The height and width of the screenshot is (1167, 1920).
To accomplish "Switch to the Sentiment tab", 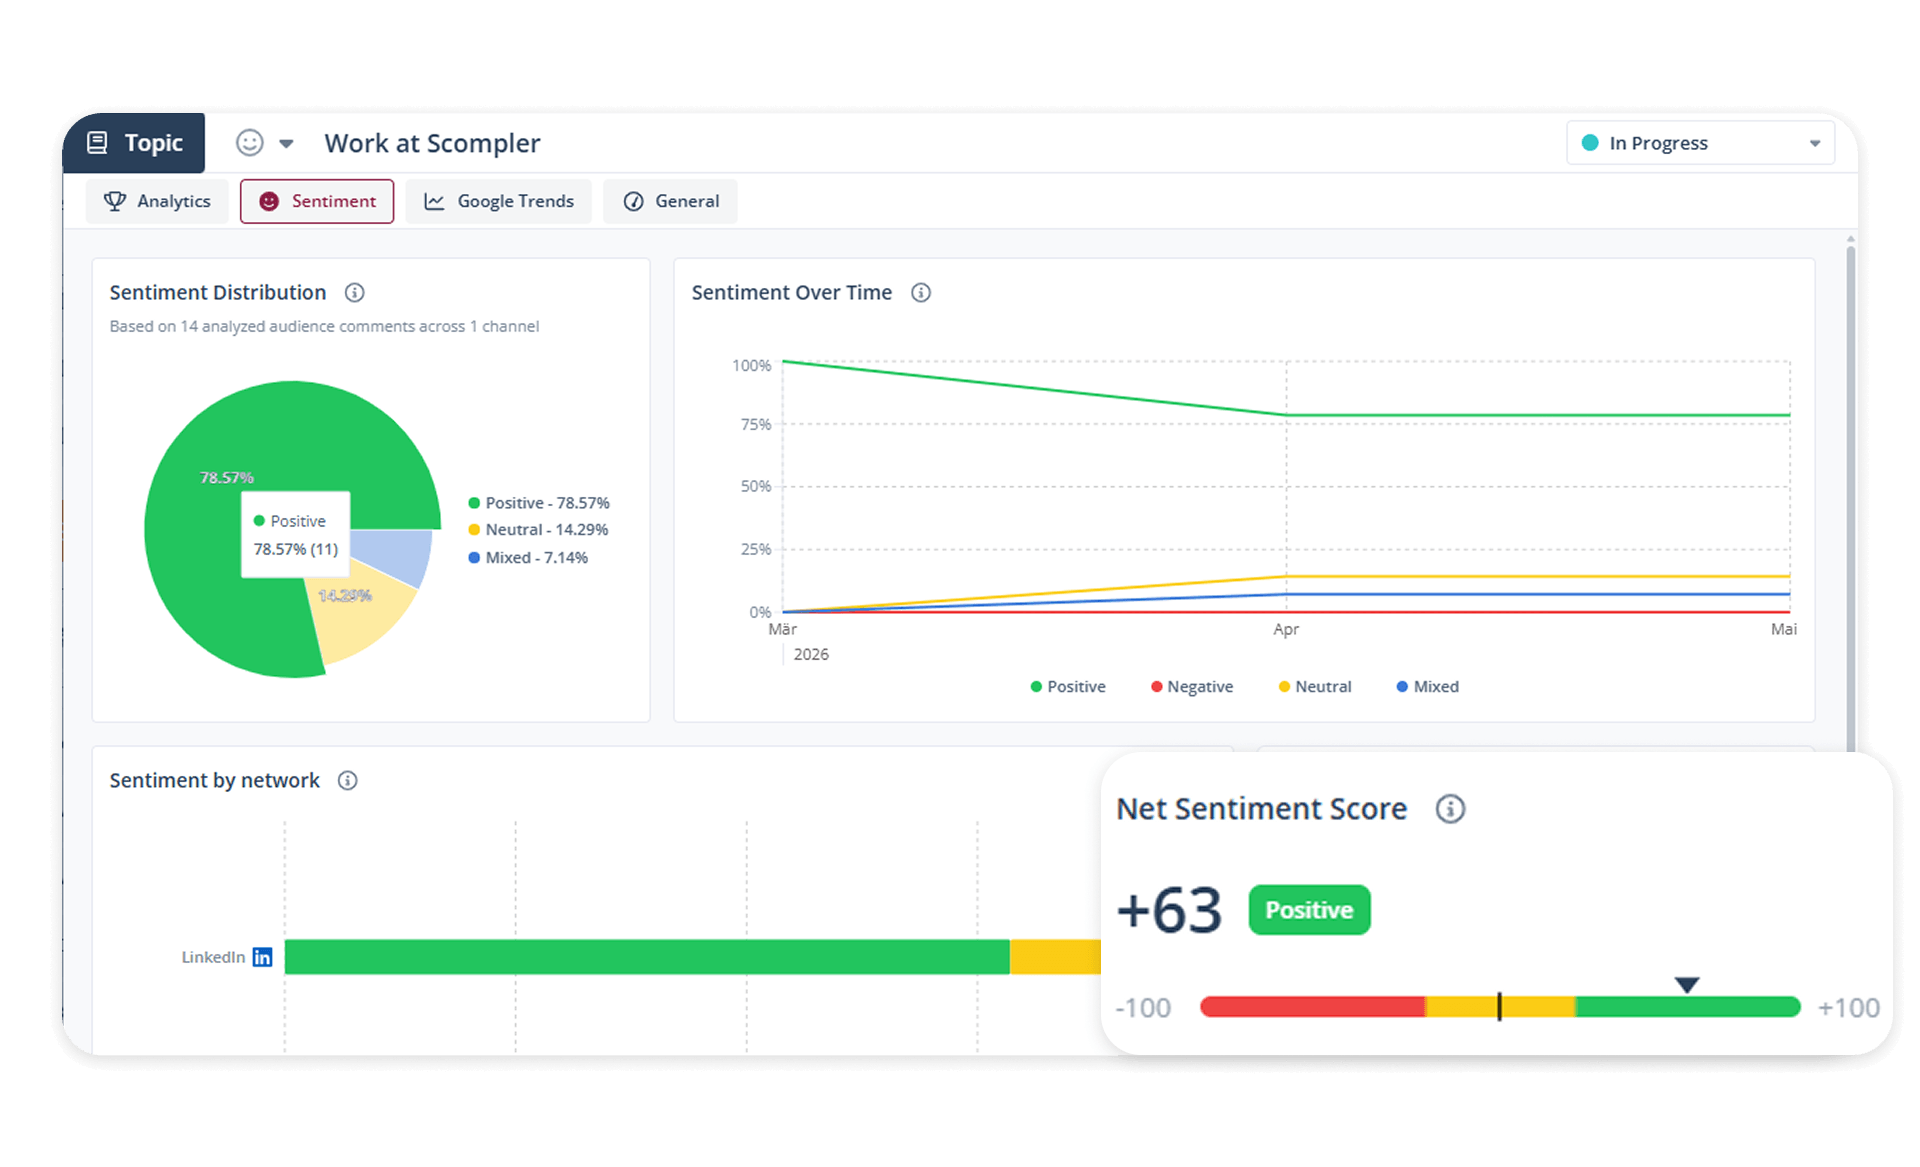I will [317, 201].
